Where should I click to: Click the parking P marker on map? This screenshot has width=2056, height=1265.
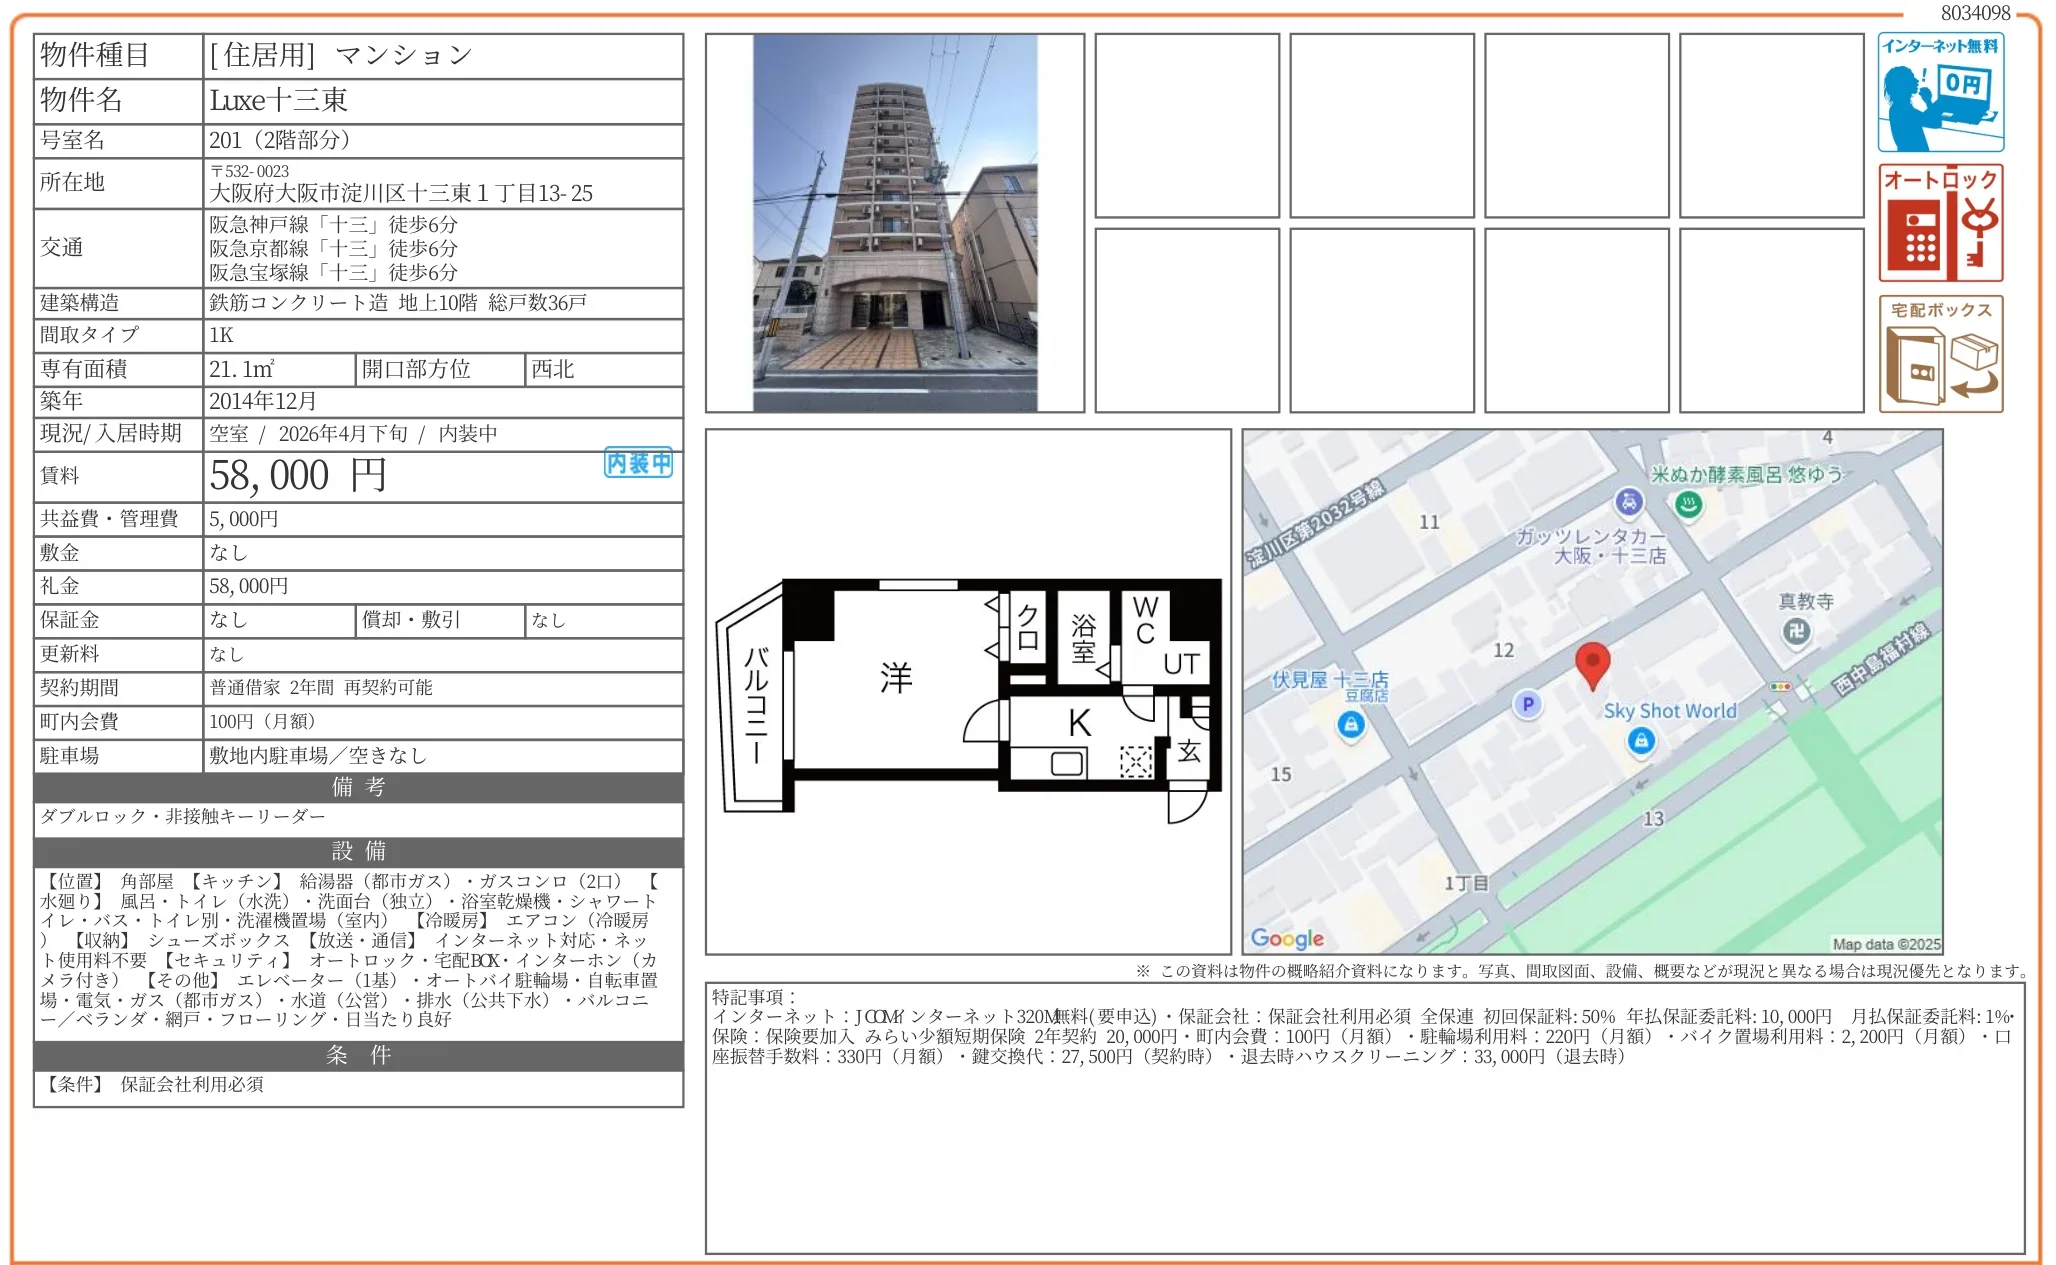click(x=1527, y=704)
